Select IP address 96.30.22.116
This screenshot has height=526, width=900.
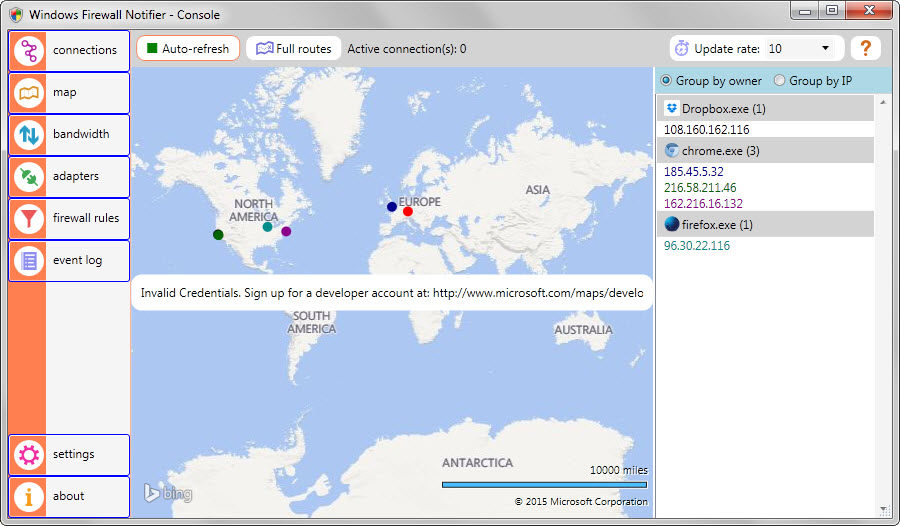[x=697, y=245]
